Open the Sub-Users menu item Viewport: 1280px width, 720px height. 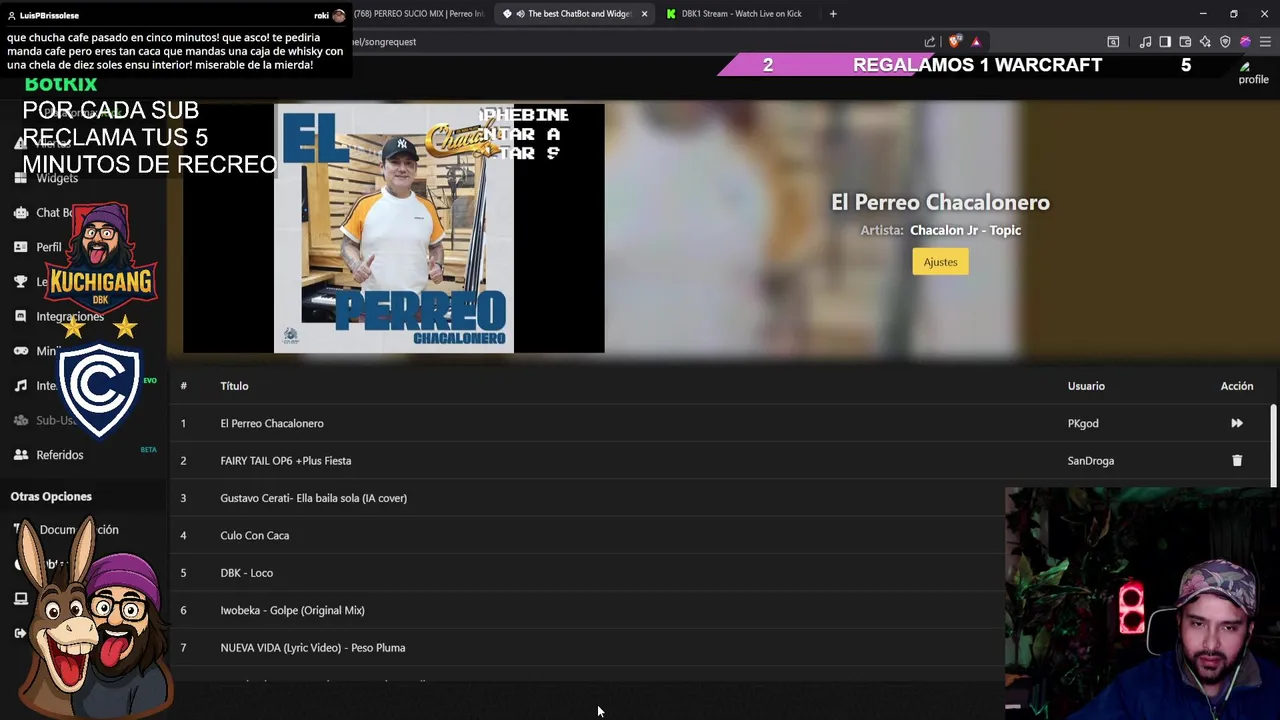pyautogui.click(x=56, y=420)
